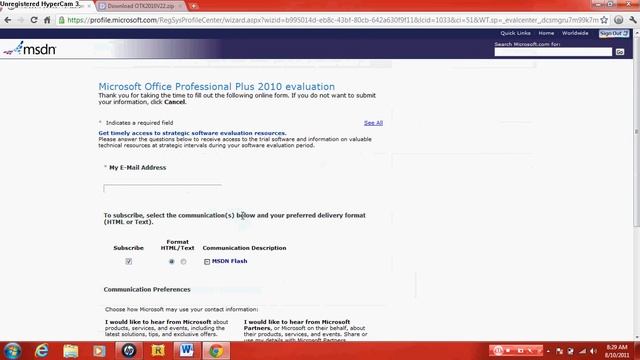
Task: Bookmark this page with the star icon
Action: (604, 20)
